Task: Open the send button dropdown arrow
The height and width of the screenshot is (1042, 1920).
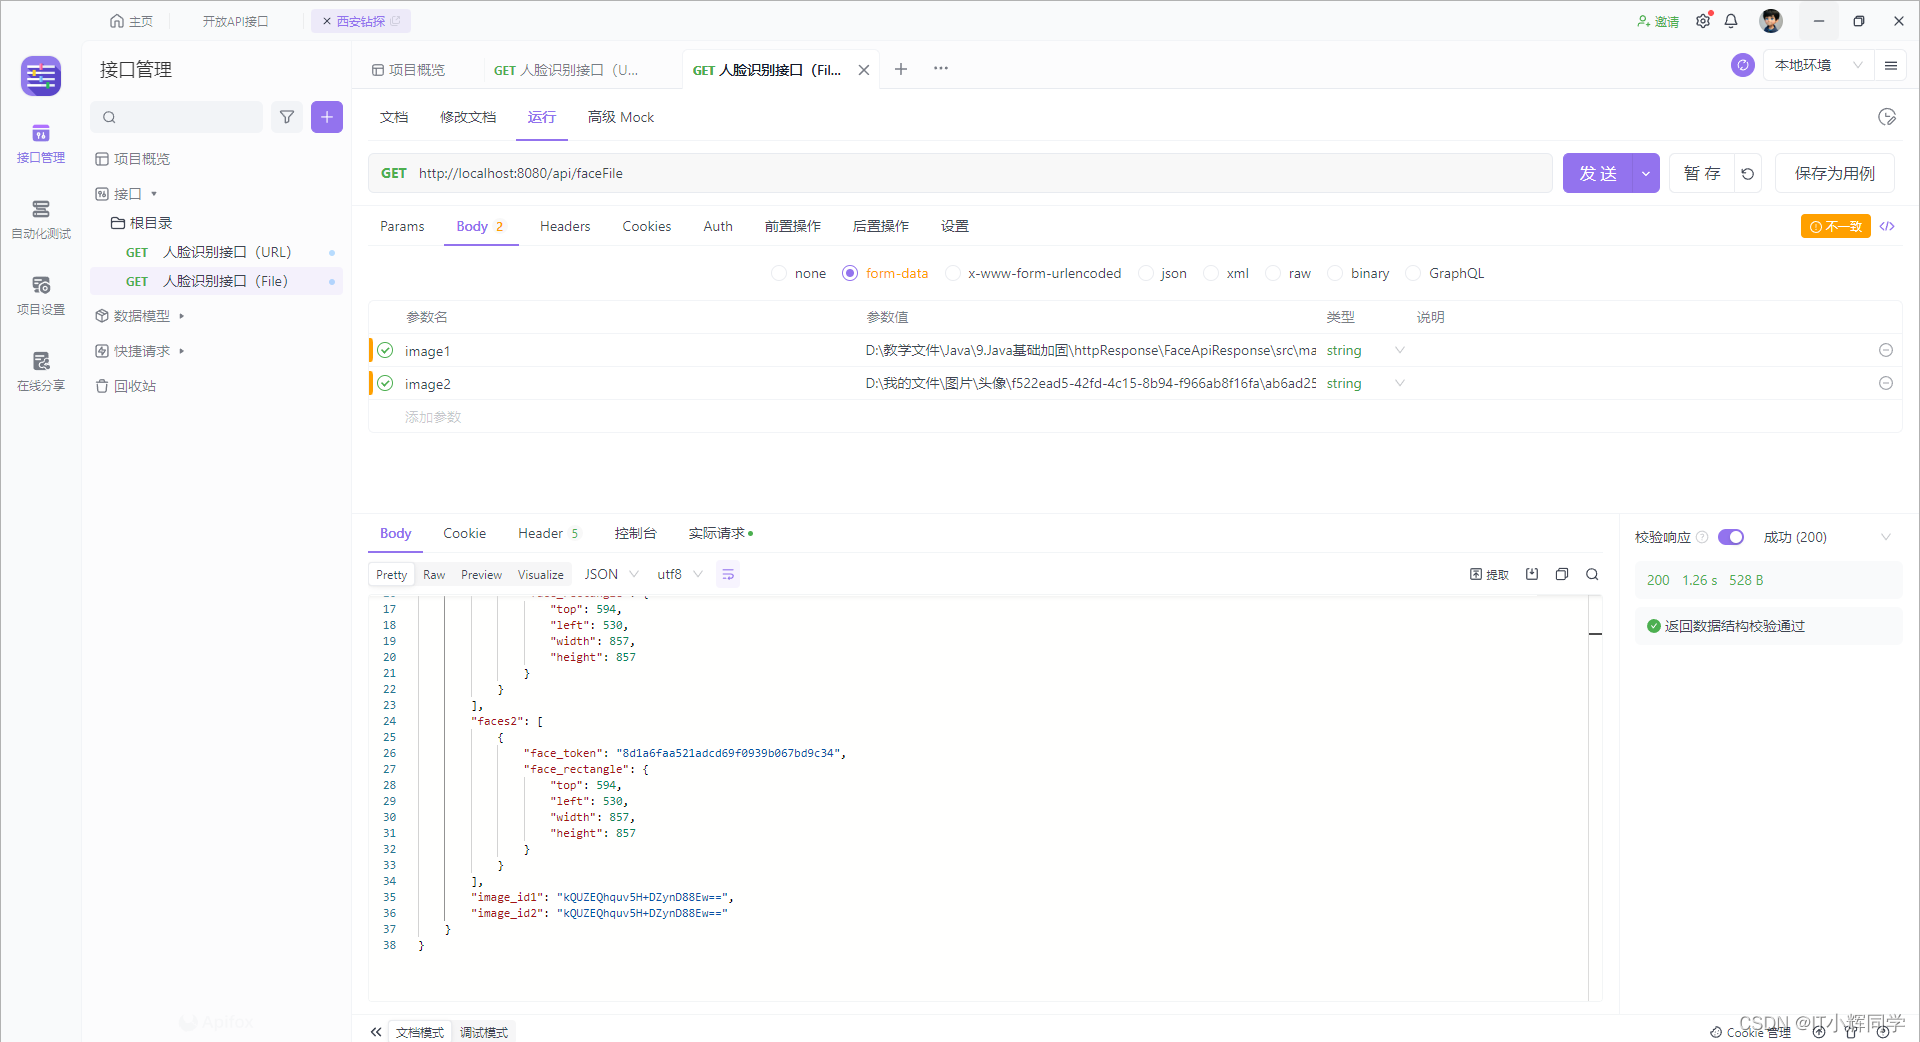Action: [x=1646, y=173]
